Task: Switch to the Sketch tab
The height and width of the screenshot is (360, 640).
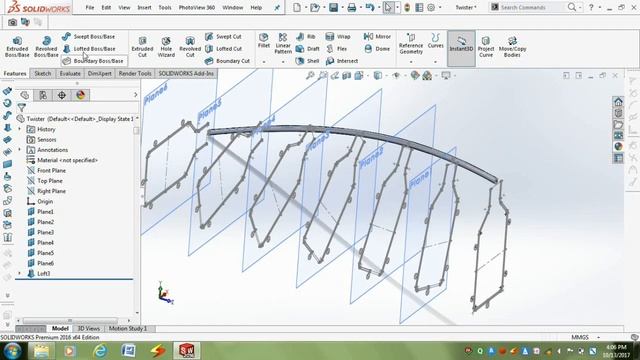Action: pyautogui.click(x=42, y=73)
